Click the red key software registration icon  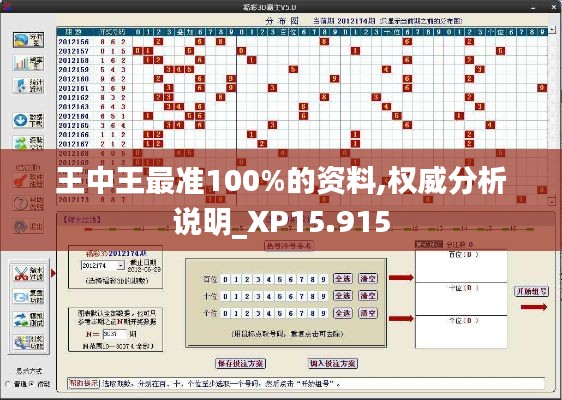28,181
